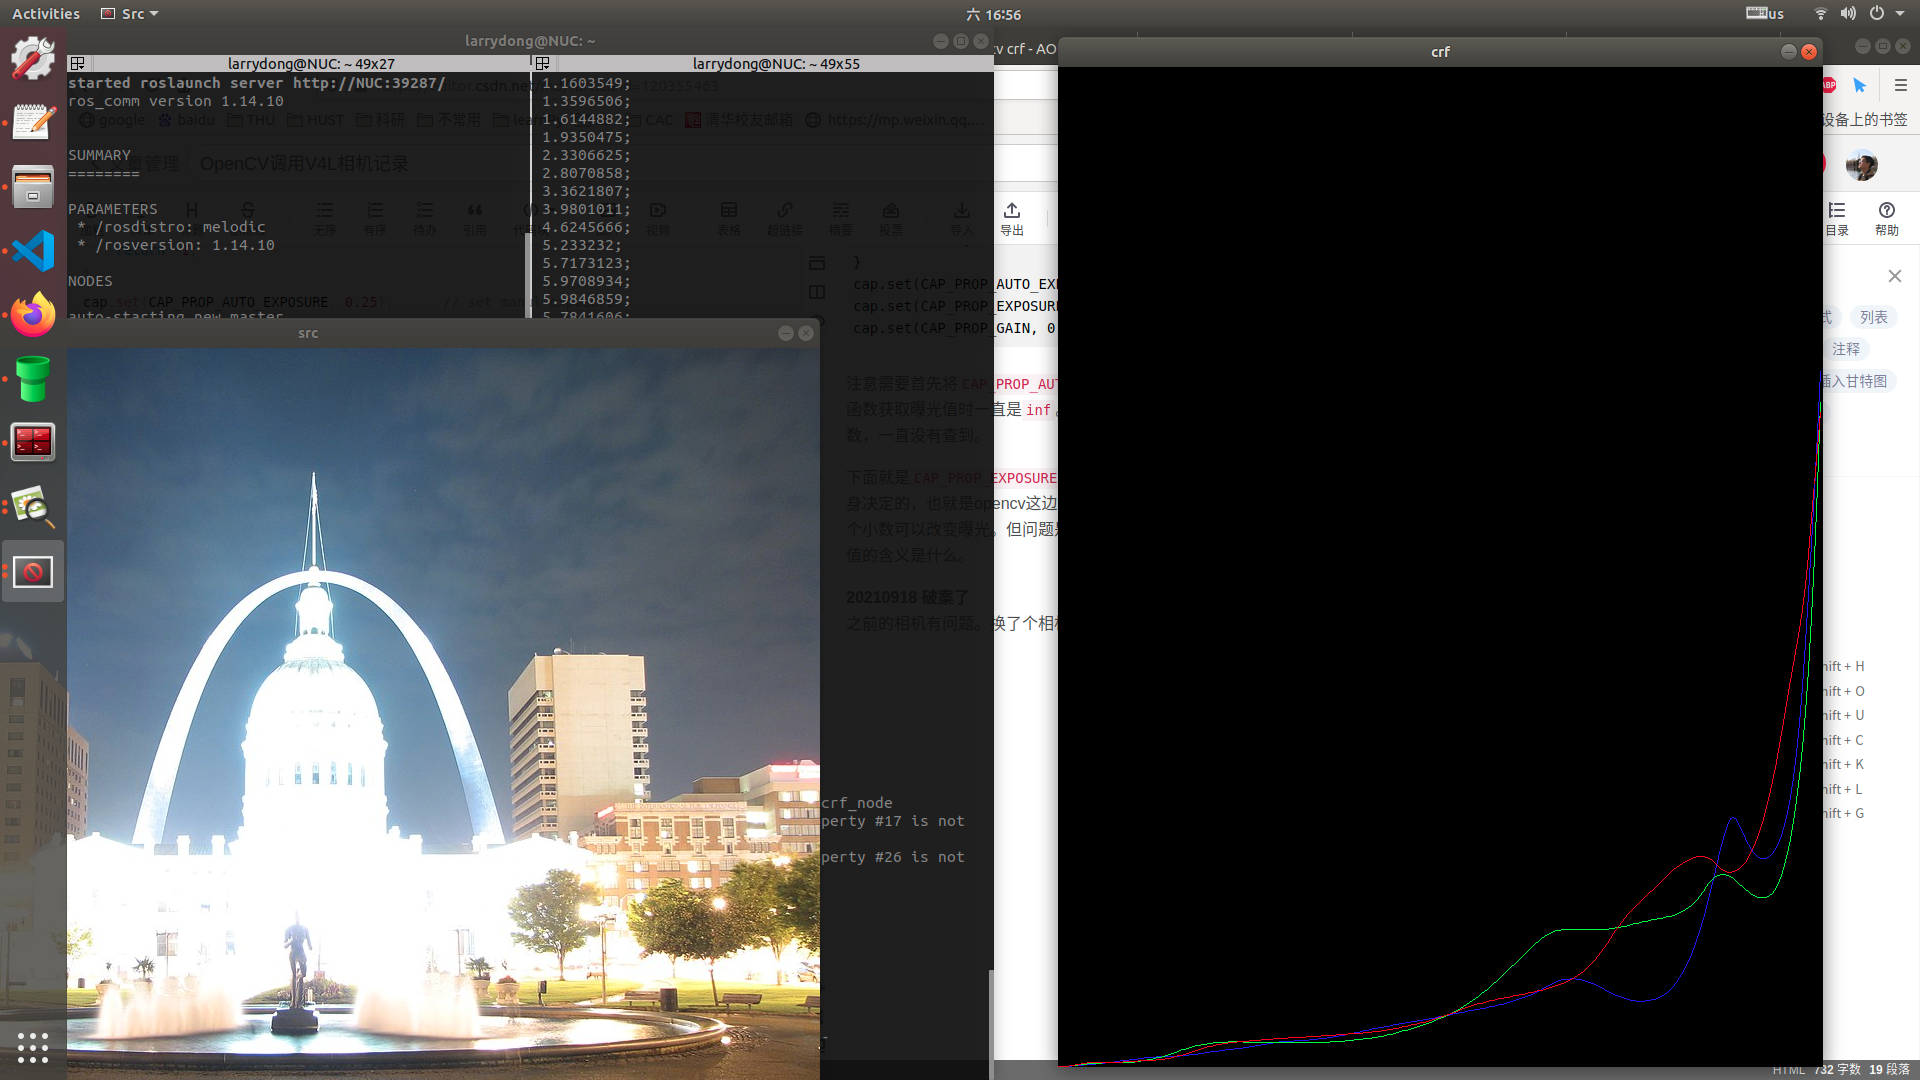The image size is (1920, 1080).
Task: Minimize the src image window
Action: click(x=786, y=333)
